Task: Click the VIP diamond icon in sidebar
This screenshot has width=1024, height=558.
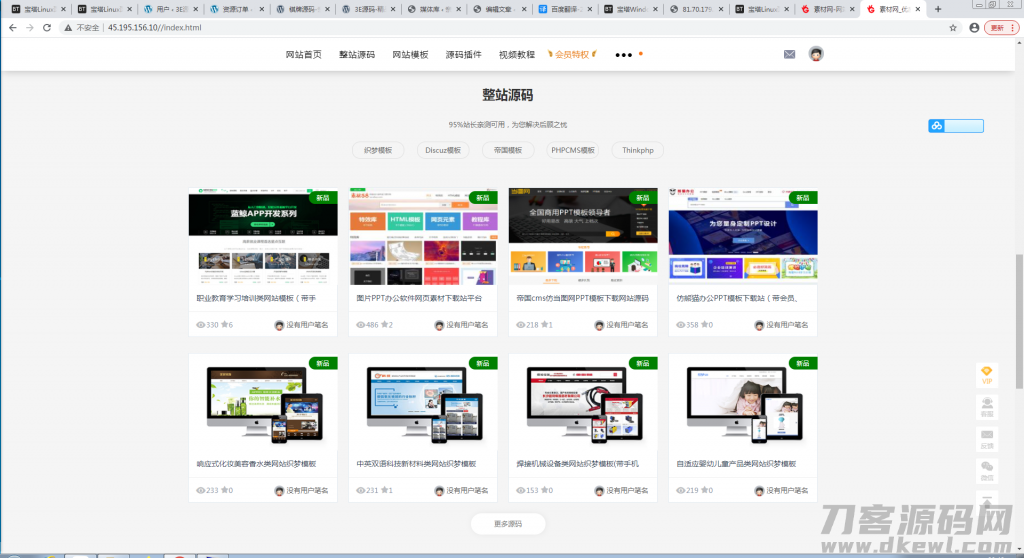Action: point(987,374)
